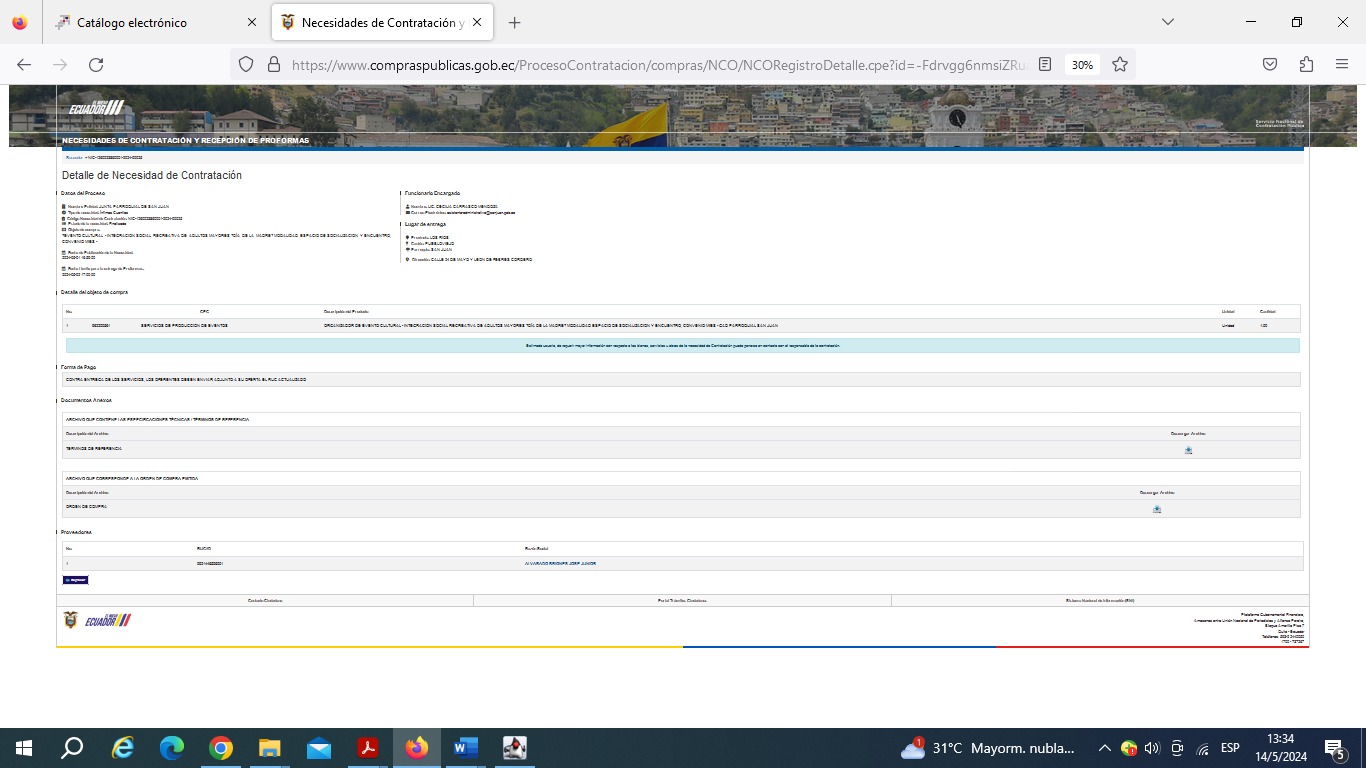Open the Firefox application menu
This screenshot has height=768, width=1366.
coord(1342,64)
